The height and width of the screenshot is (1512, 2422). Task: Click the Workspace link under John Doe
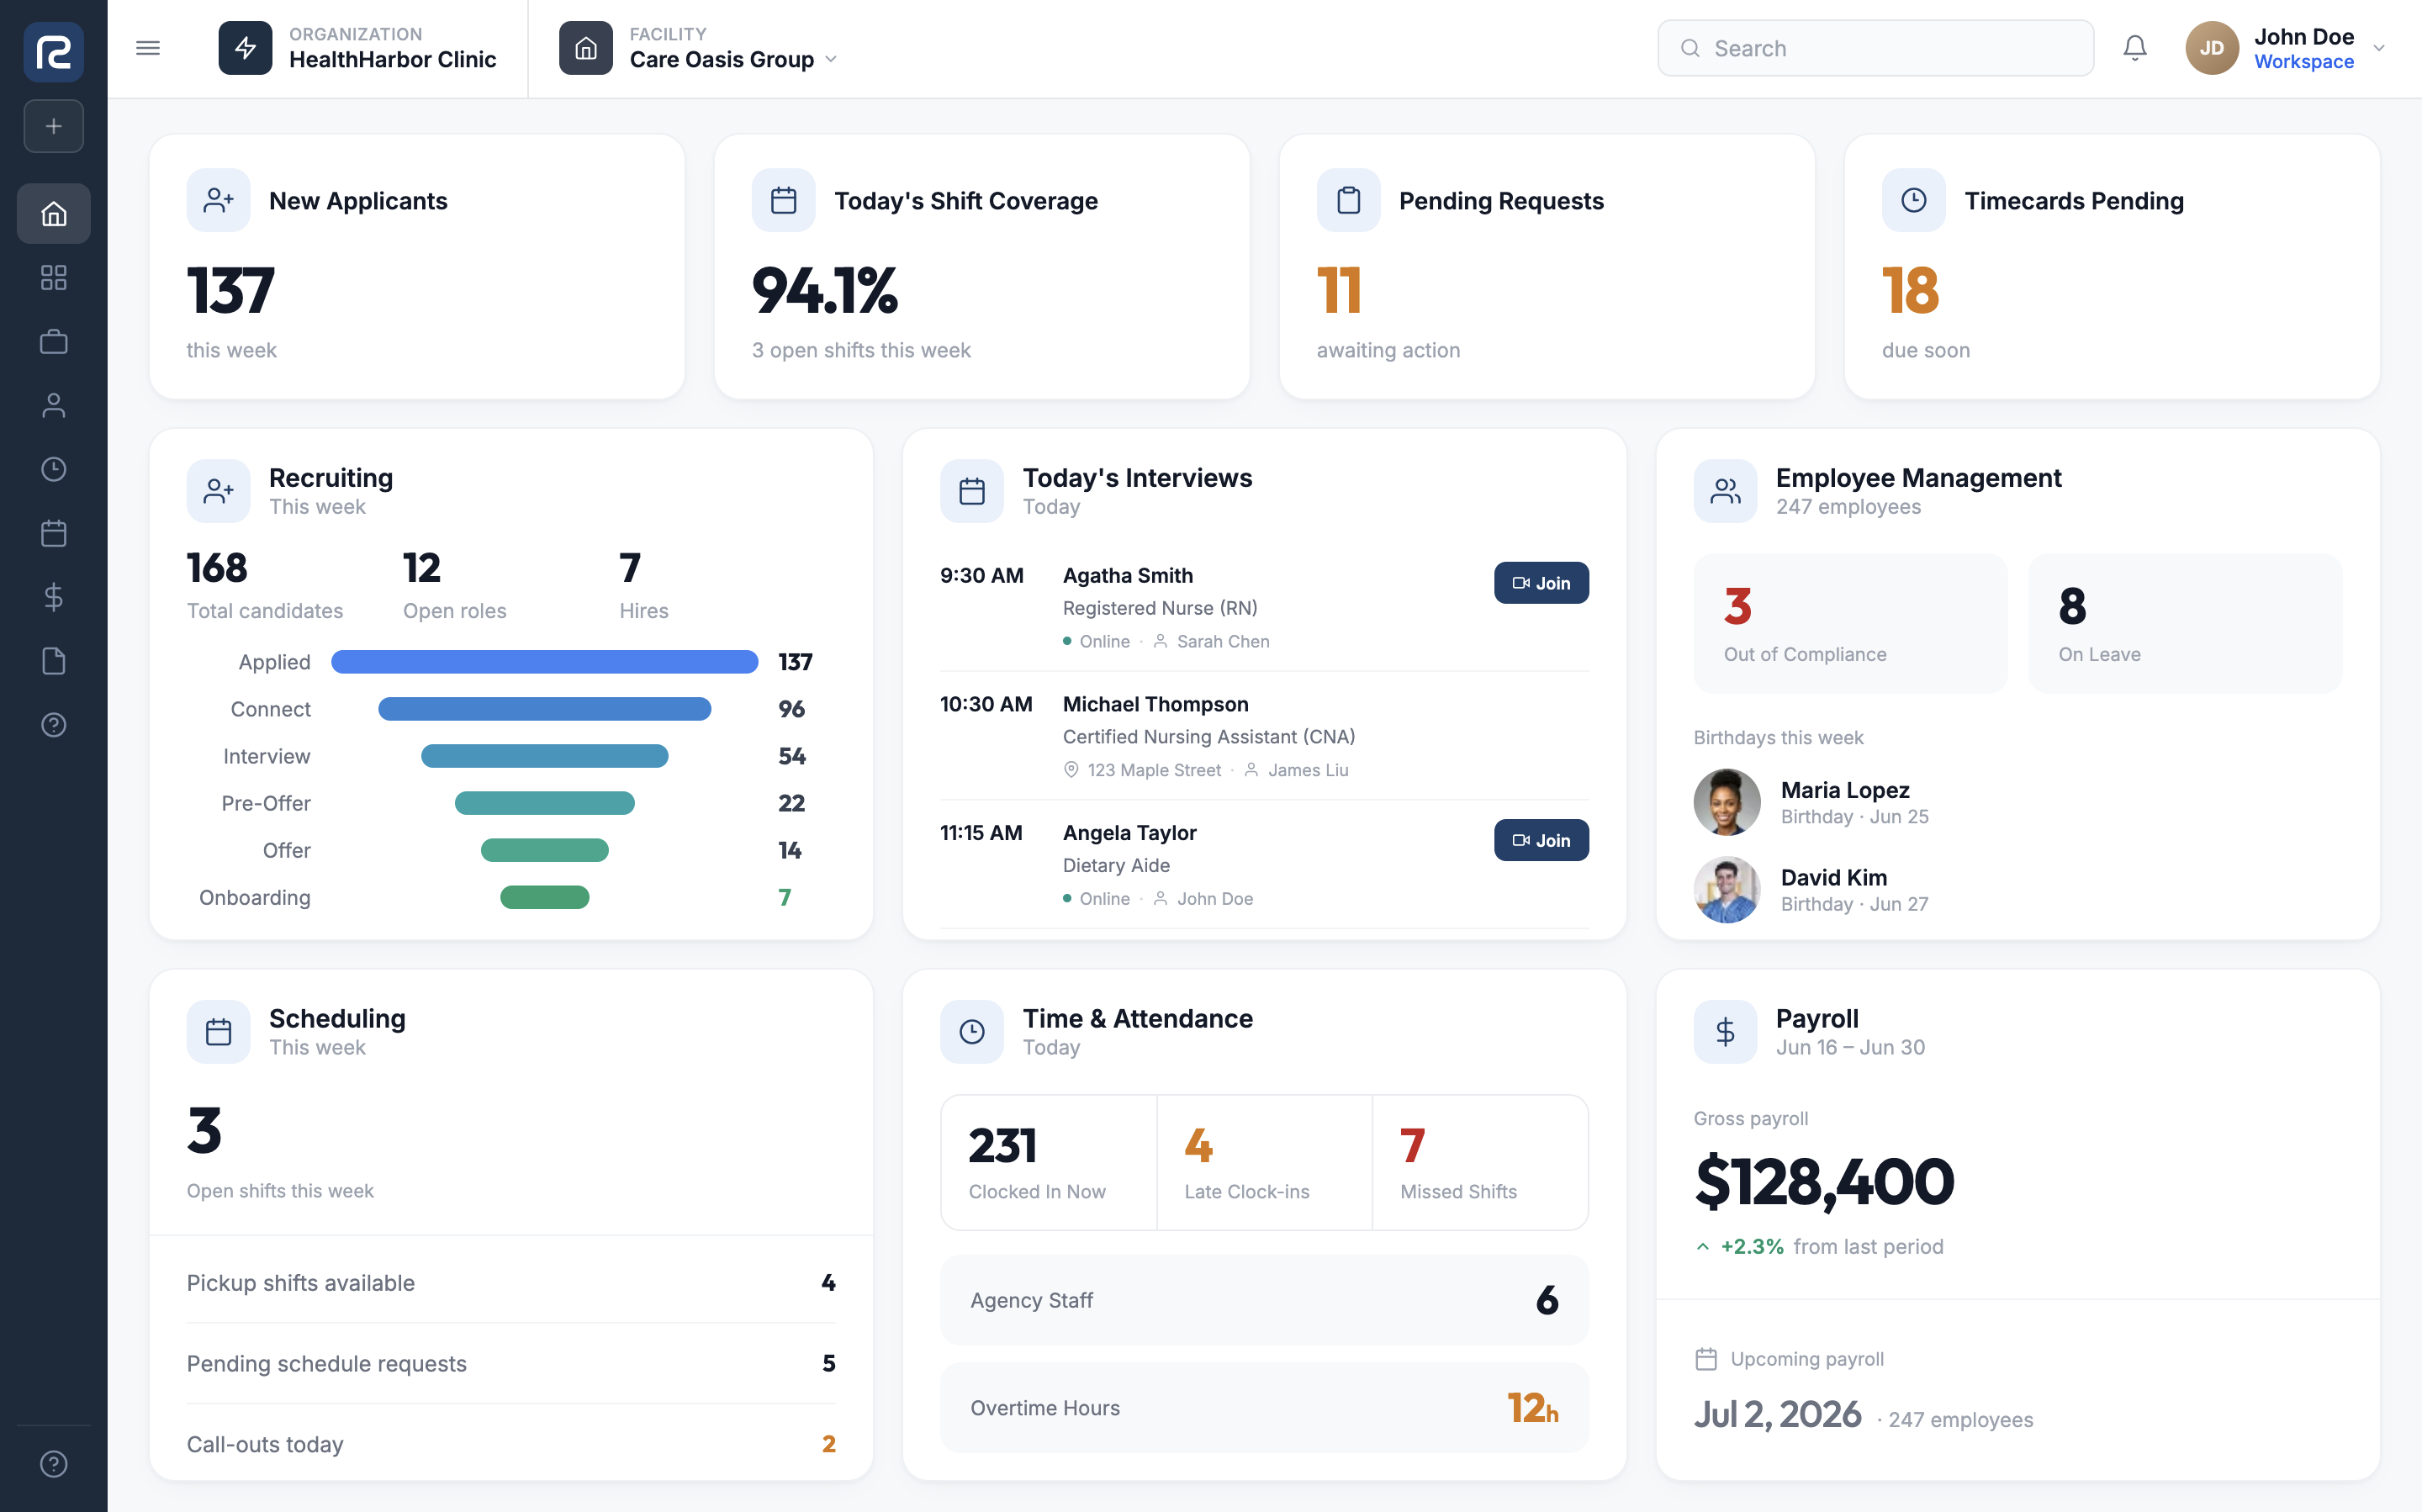pyautogui.click(x=2304, y=62)
